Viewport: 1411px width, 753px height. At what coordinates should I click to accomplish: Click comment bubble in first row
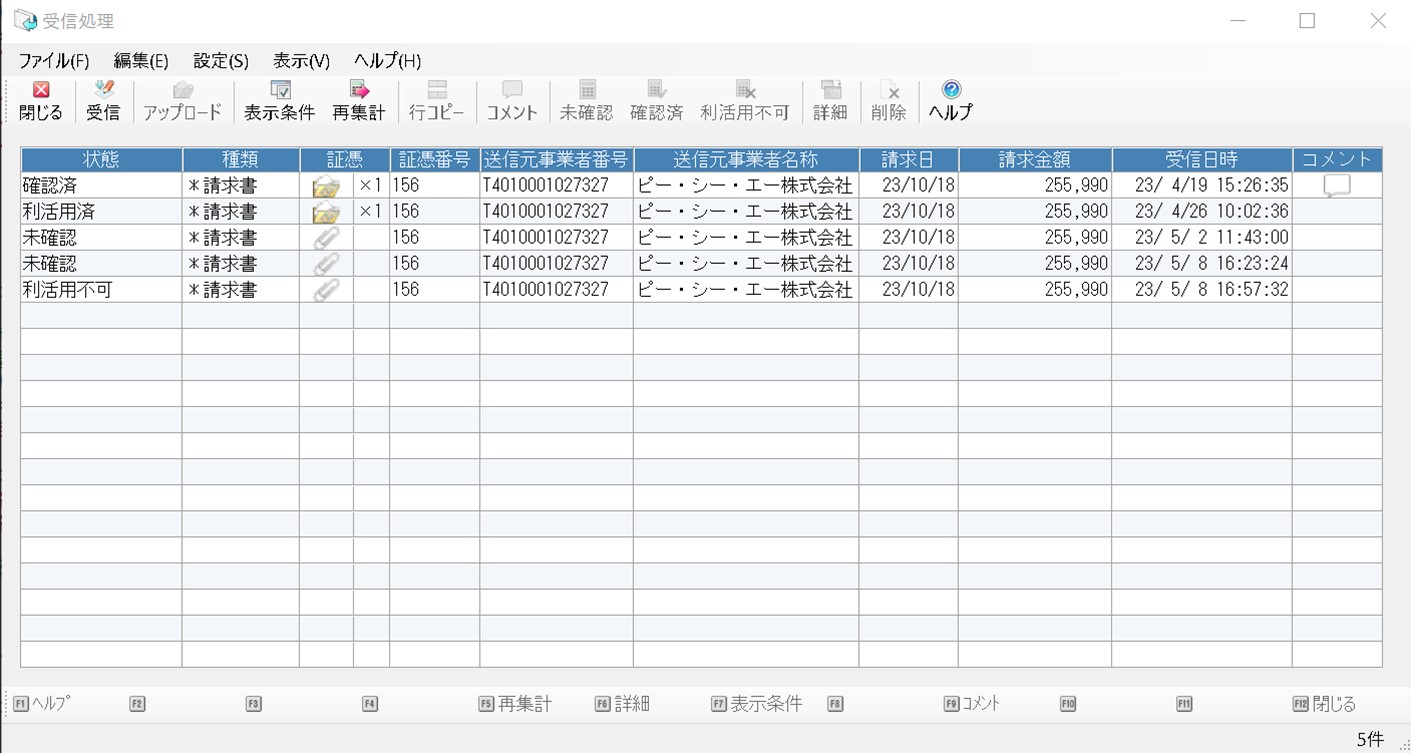pos(1336,186)
